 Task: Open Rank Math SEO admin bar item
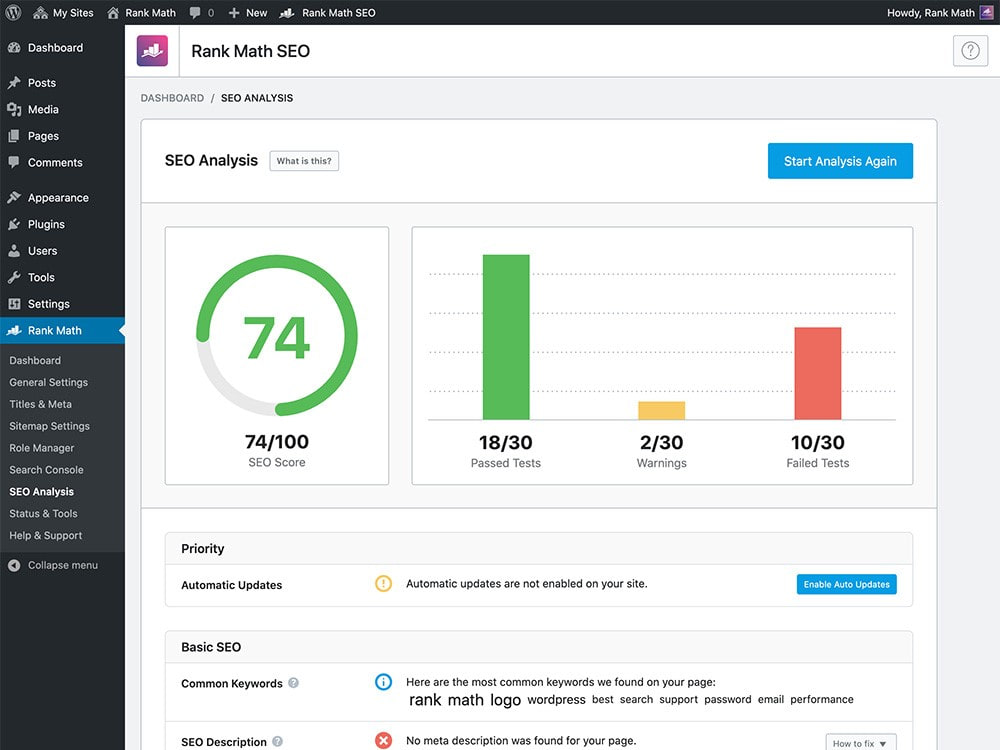pos(328,13)
